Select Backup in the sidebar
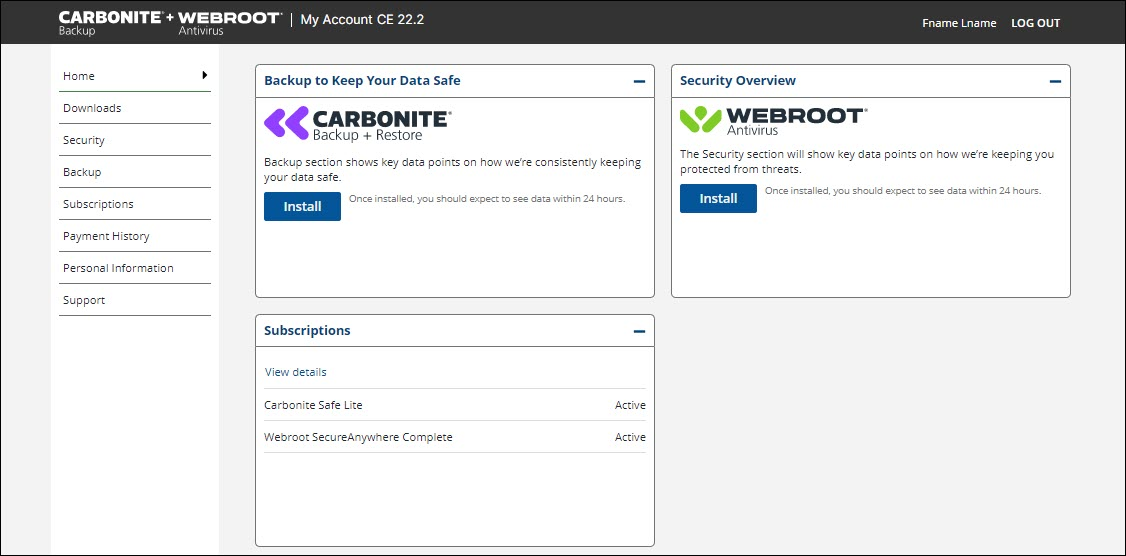Image resolution: width=1126 pixels, height=556 pixels. 135,172
